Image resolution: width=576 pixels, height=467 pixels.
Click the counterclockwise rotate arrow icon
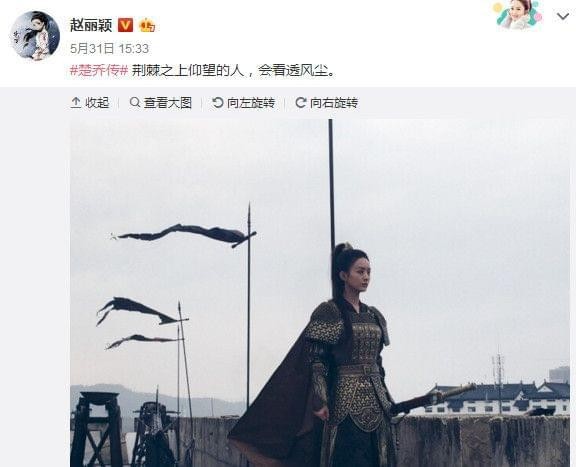point(217,103)
